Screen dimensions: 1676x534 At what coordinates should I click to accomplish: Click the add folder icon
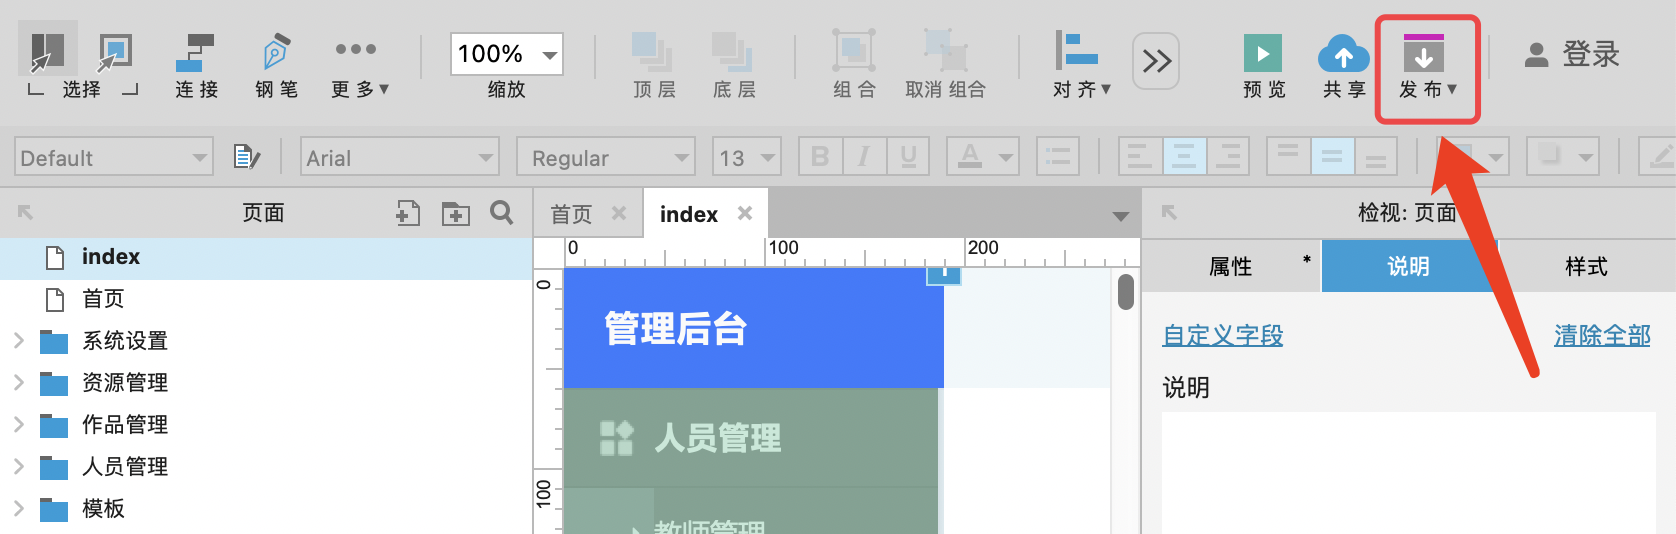pos(456,213)
